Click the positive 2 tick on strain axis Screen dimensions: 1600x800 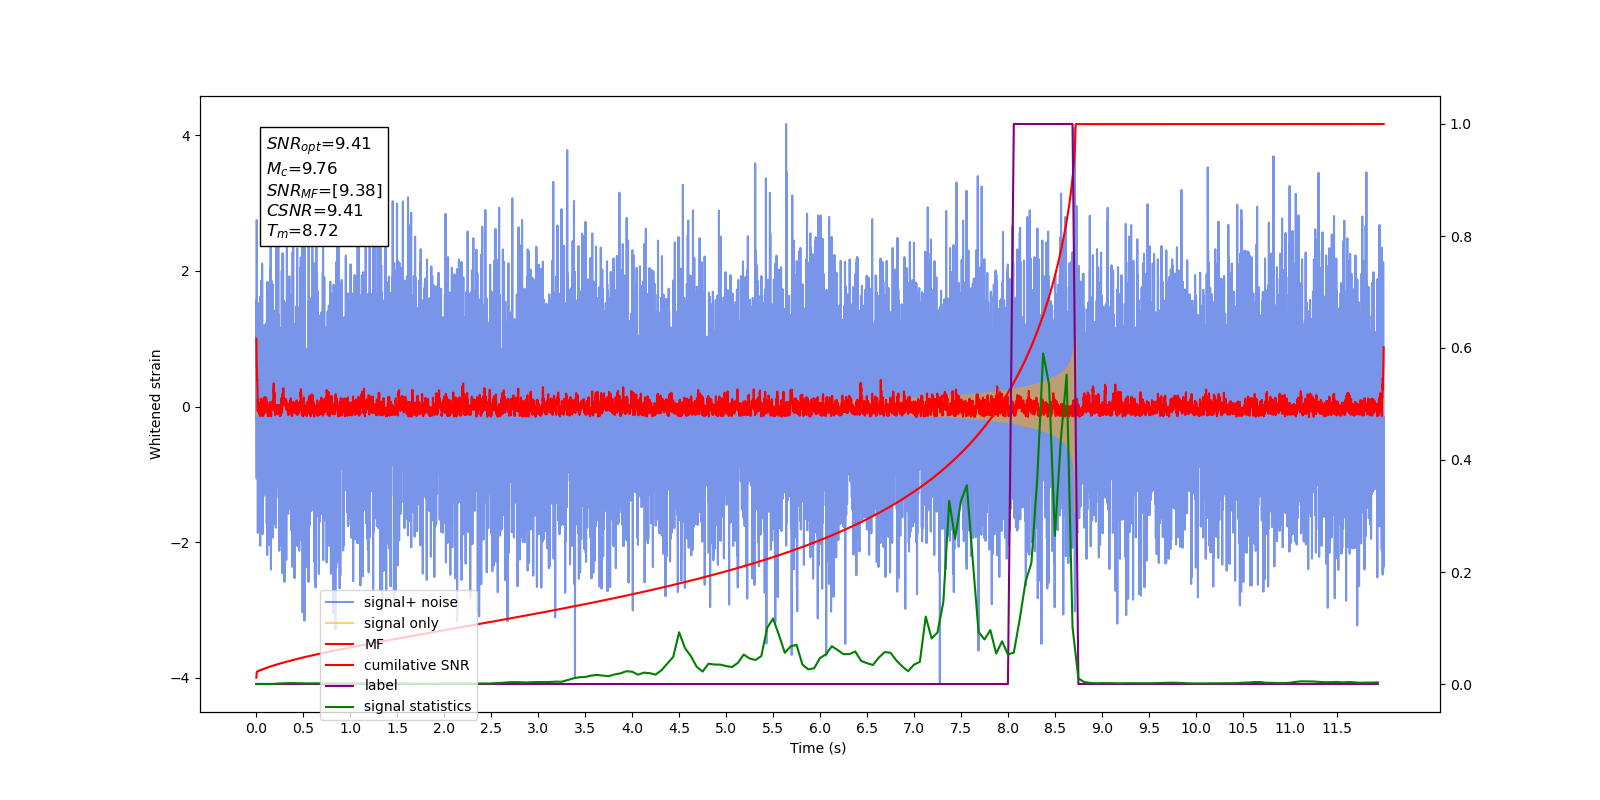(186, 271)
